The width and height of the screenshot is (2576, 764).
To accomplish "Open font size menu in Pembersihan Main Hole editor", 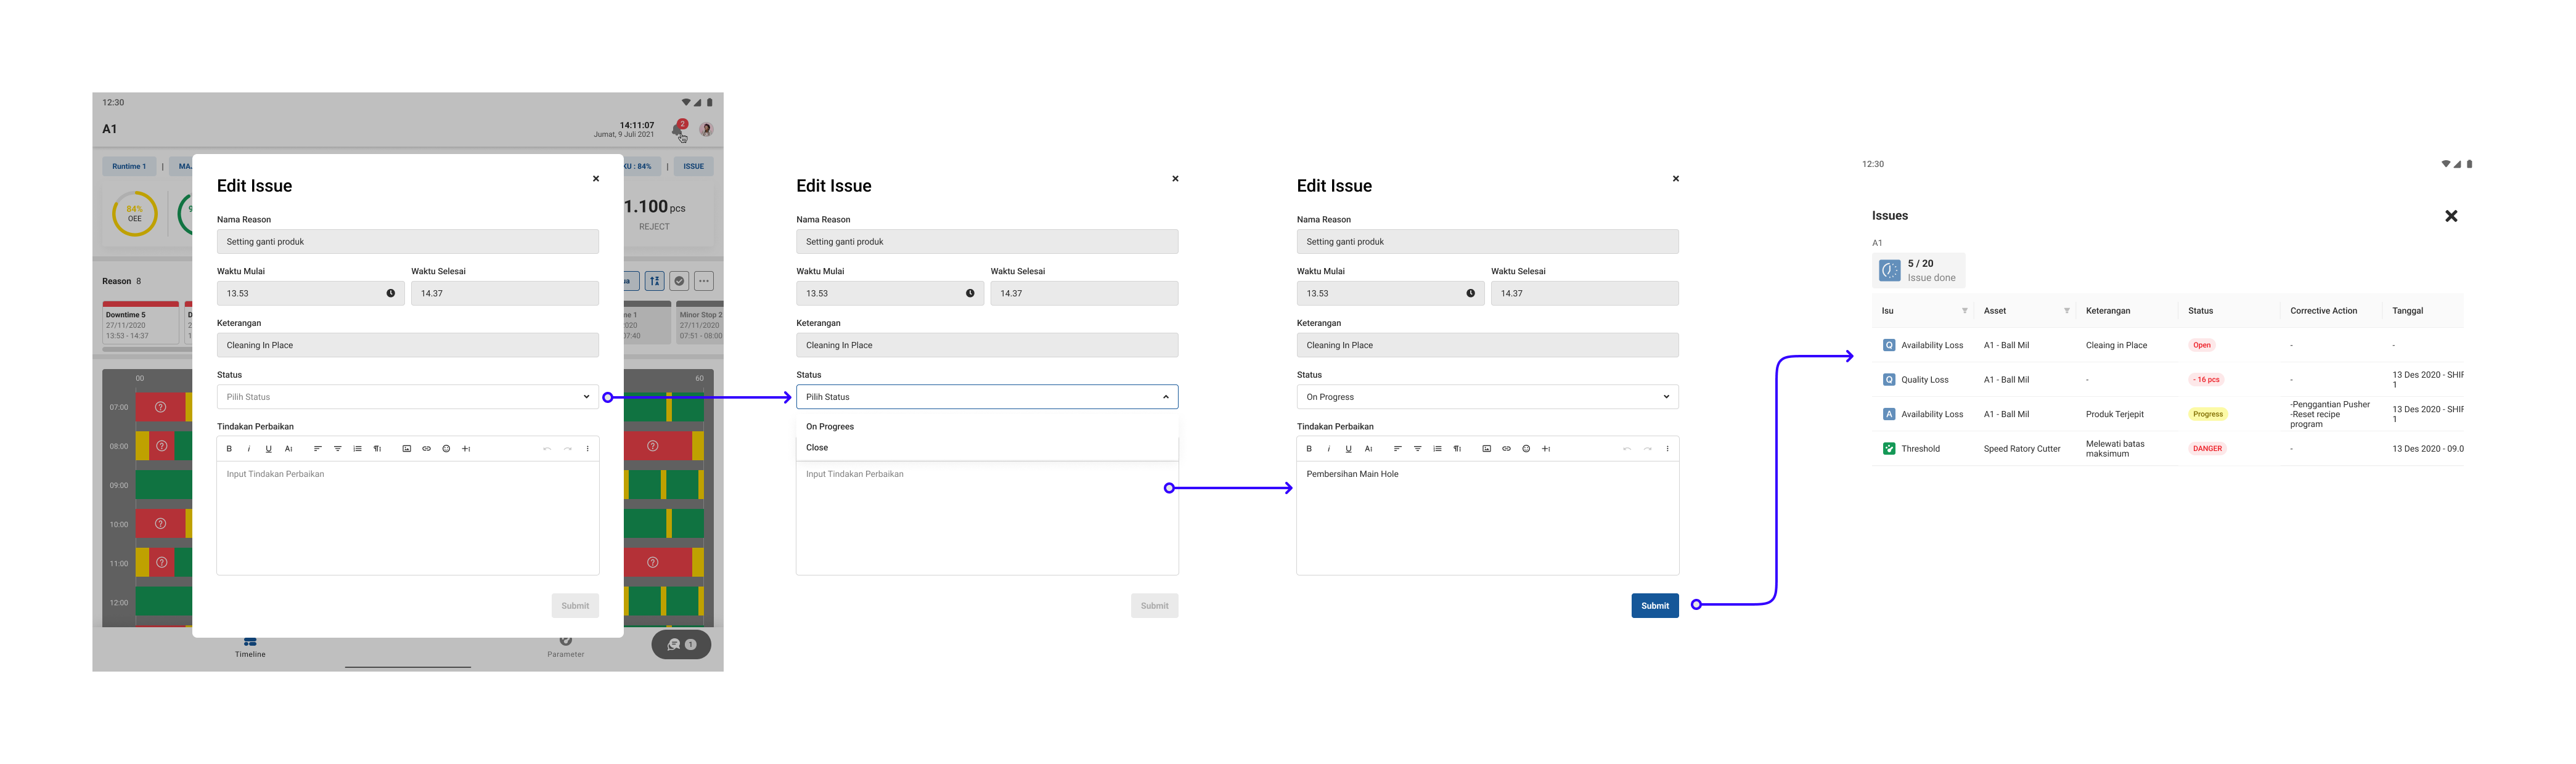I will point(1368,449).
